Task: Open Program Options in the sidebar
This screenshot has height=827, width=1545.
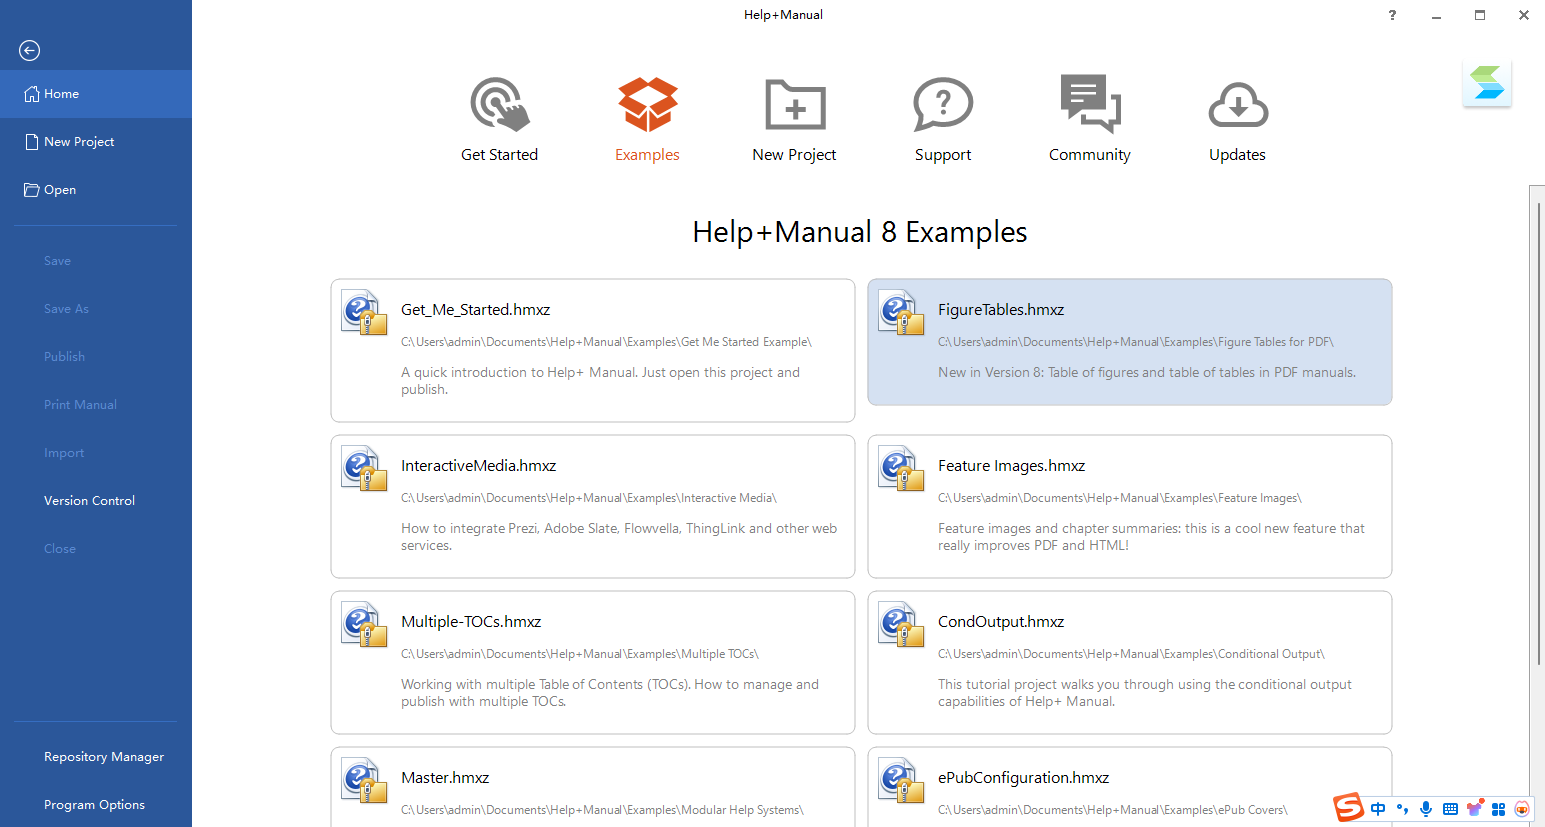Action: (x=96, y=805)
